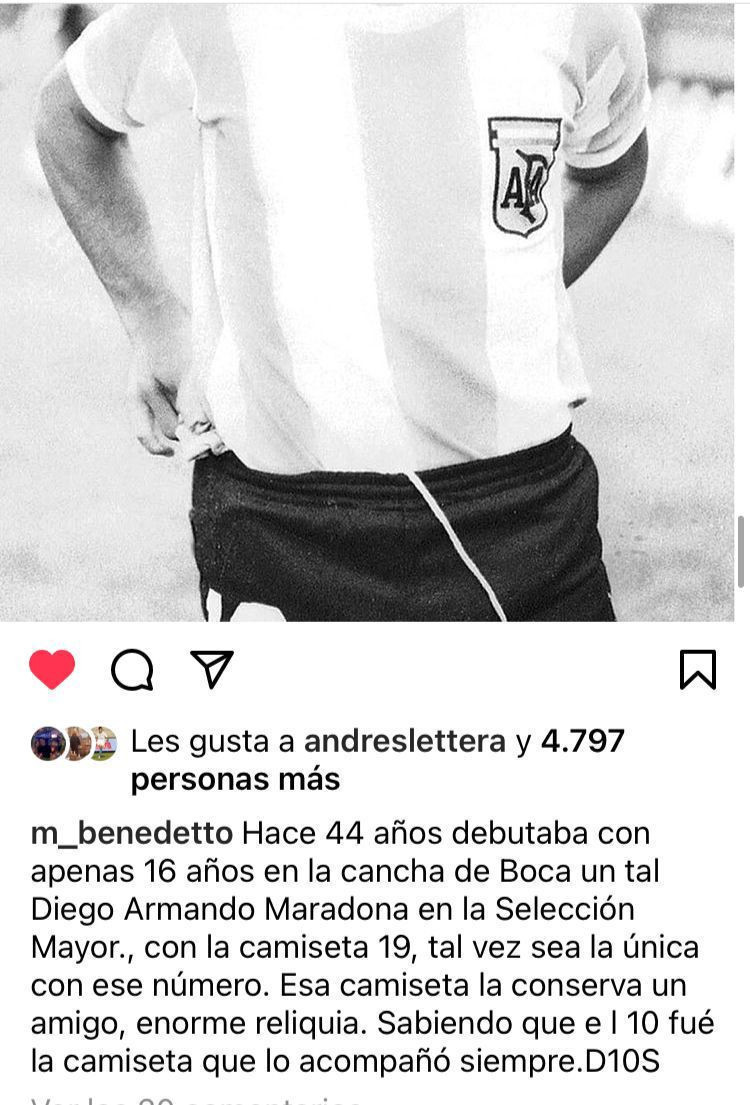
Task: Tap the middle liker avatar
Action: (x=76, y=743)
